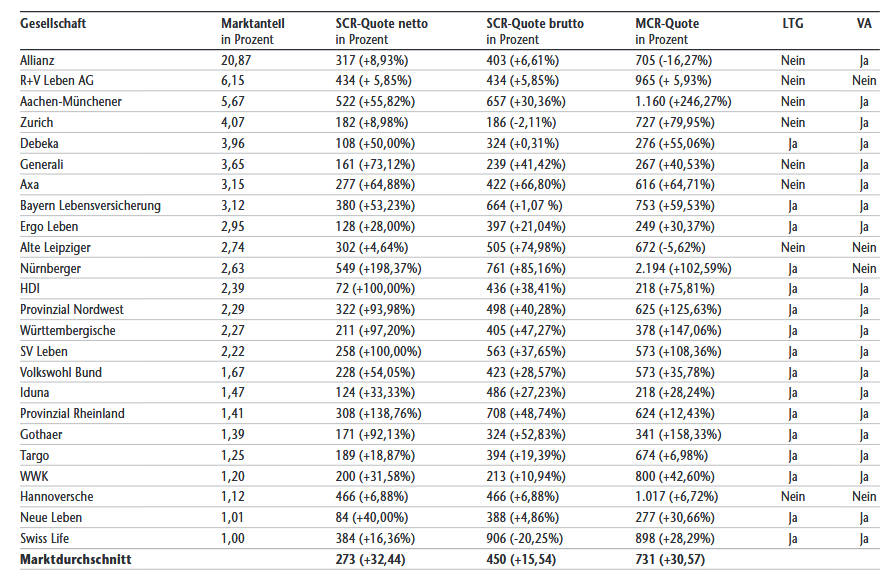This screenshot has width=896, height=583.
Task: Select the Marktdurchschnitt summary row label
Action: [75, 560]
